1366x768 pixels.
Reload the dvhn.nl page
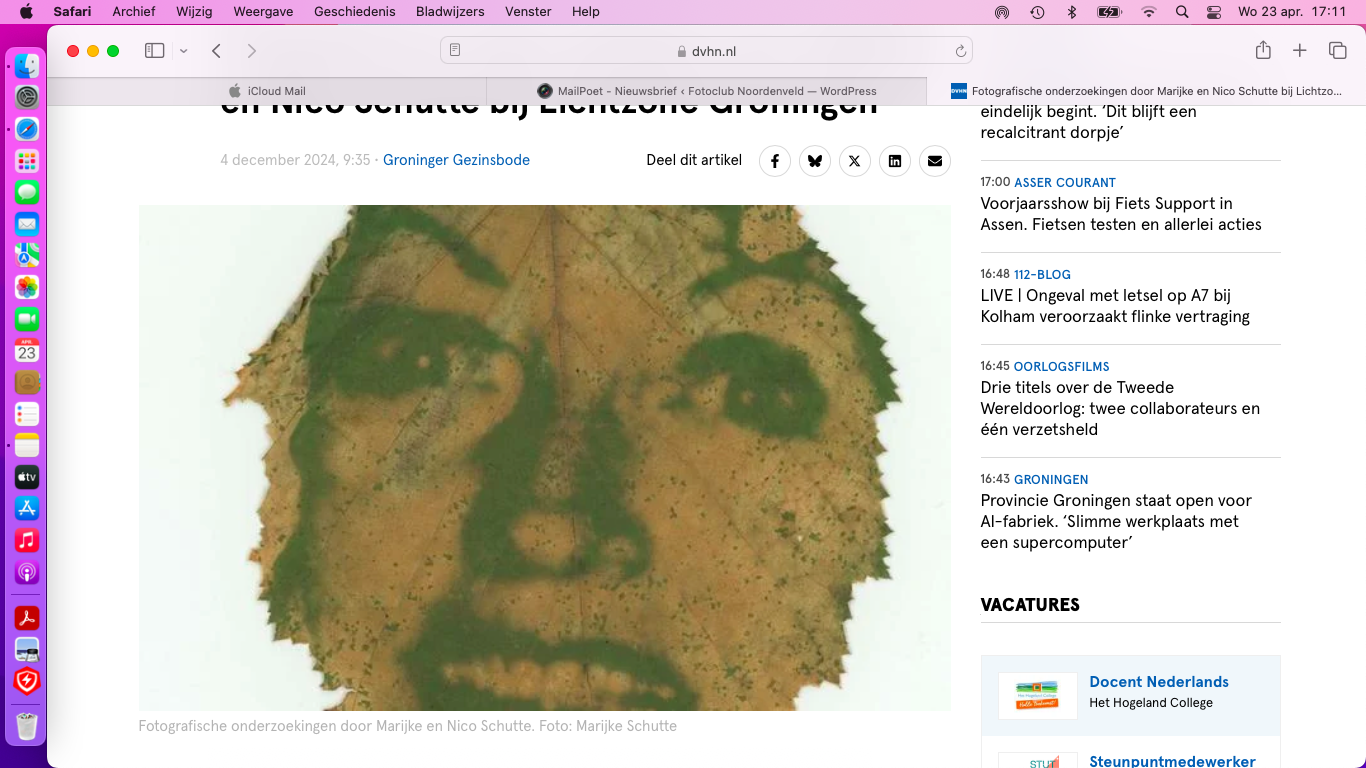point(960,51)
